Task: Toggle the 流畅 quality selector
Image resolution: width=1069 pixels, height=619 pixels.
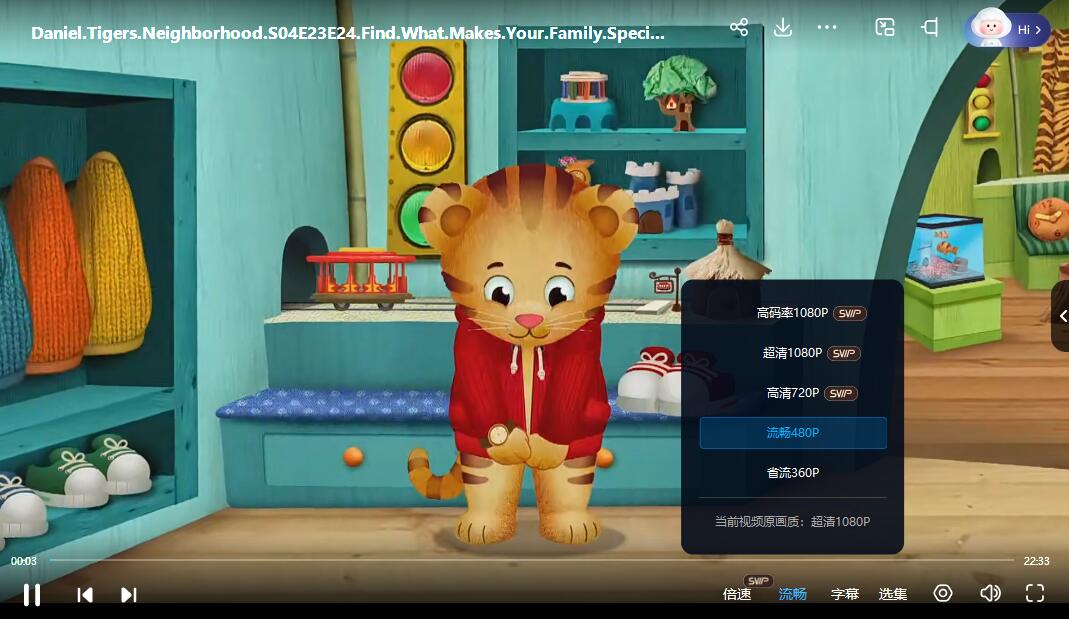Action: [792, 594]
